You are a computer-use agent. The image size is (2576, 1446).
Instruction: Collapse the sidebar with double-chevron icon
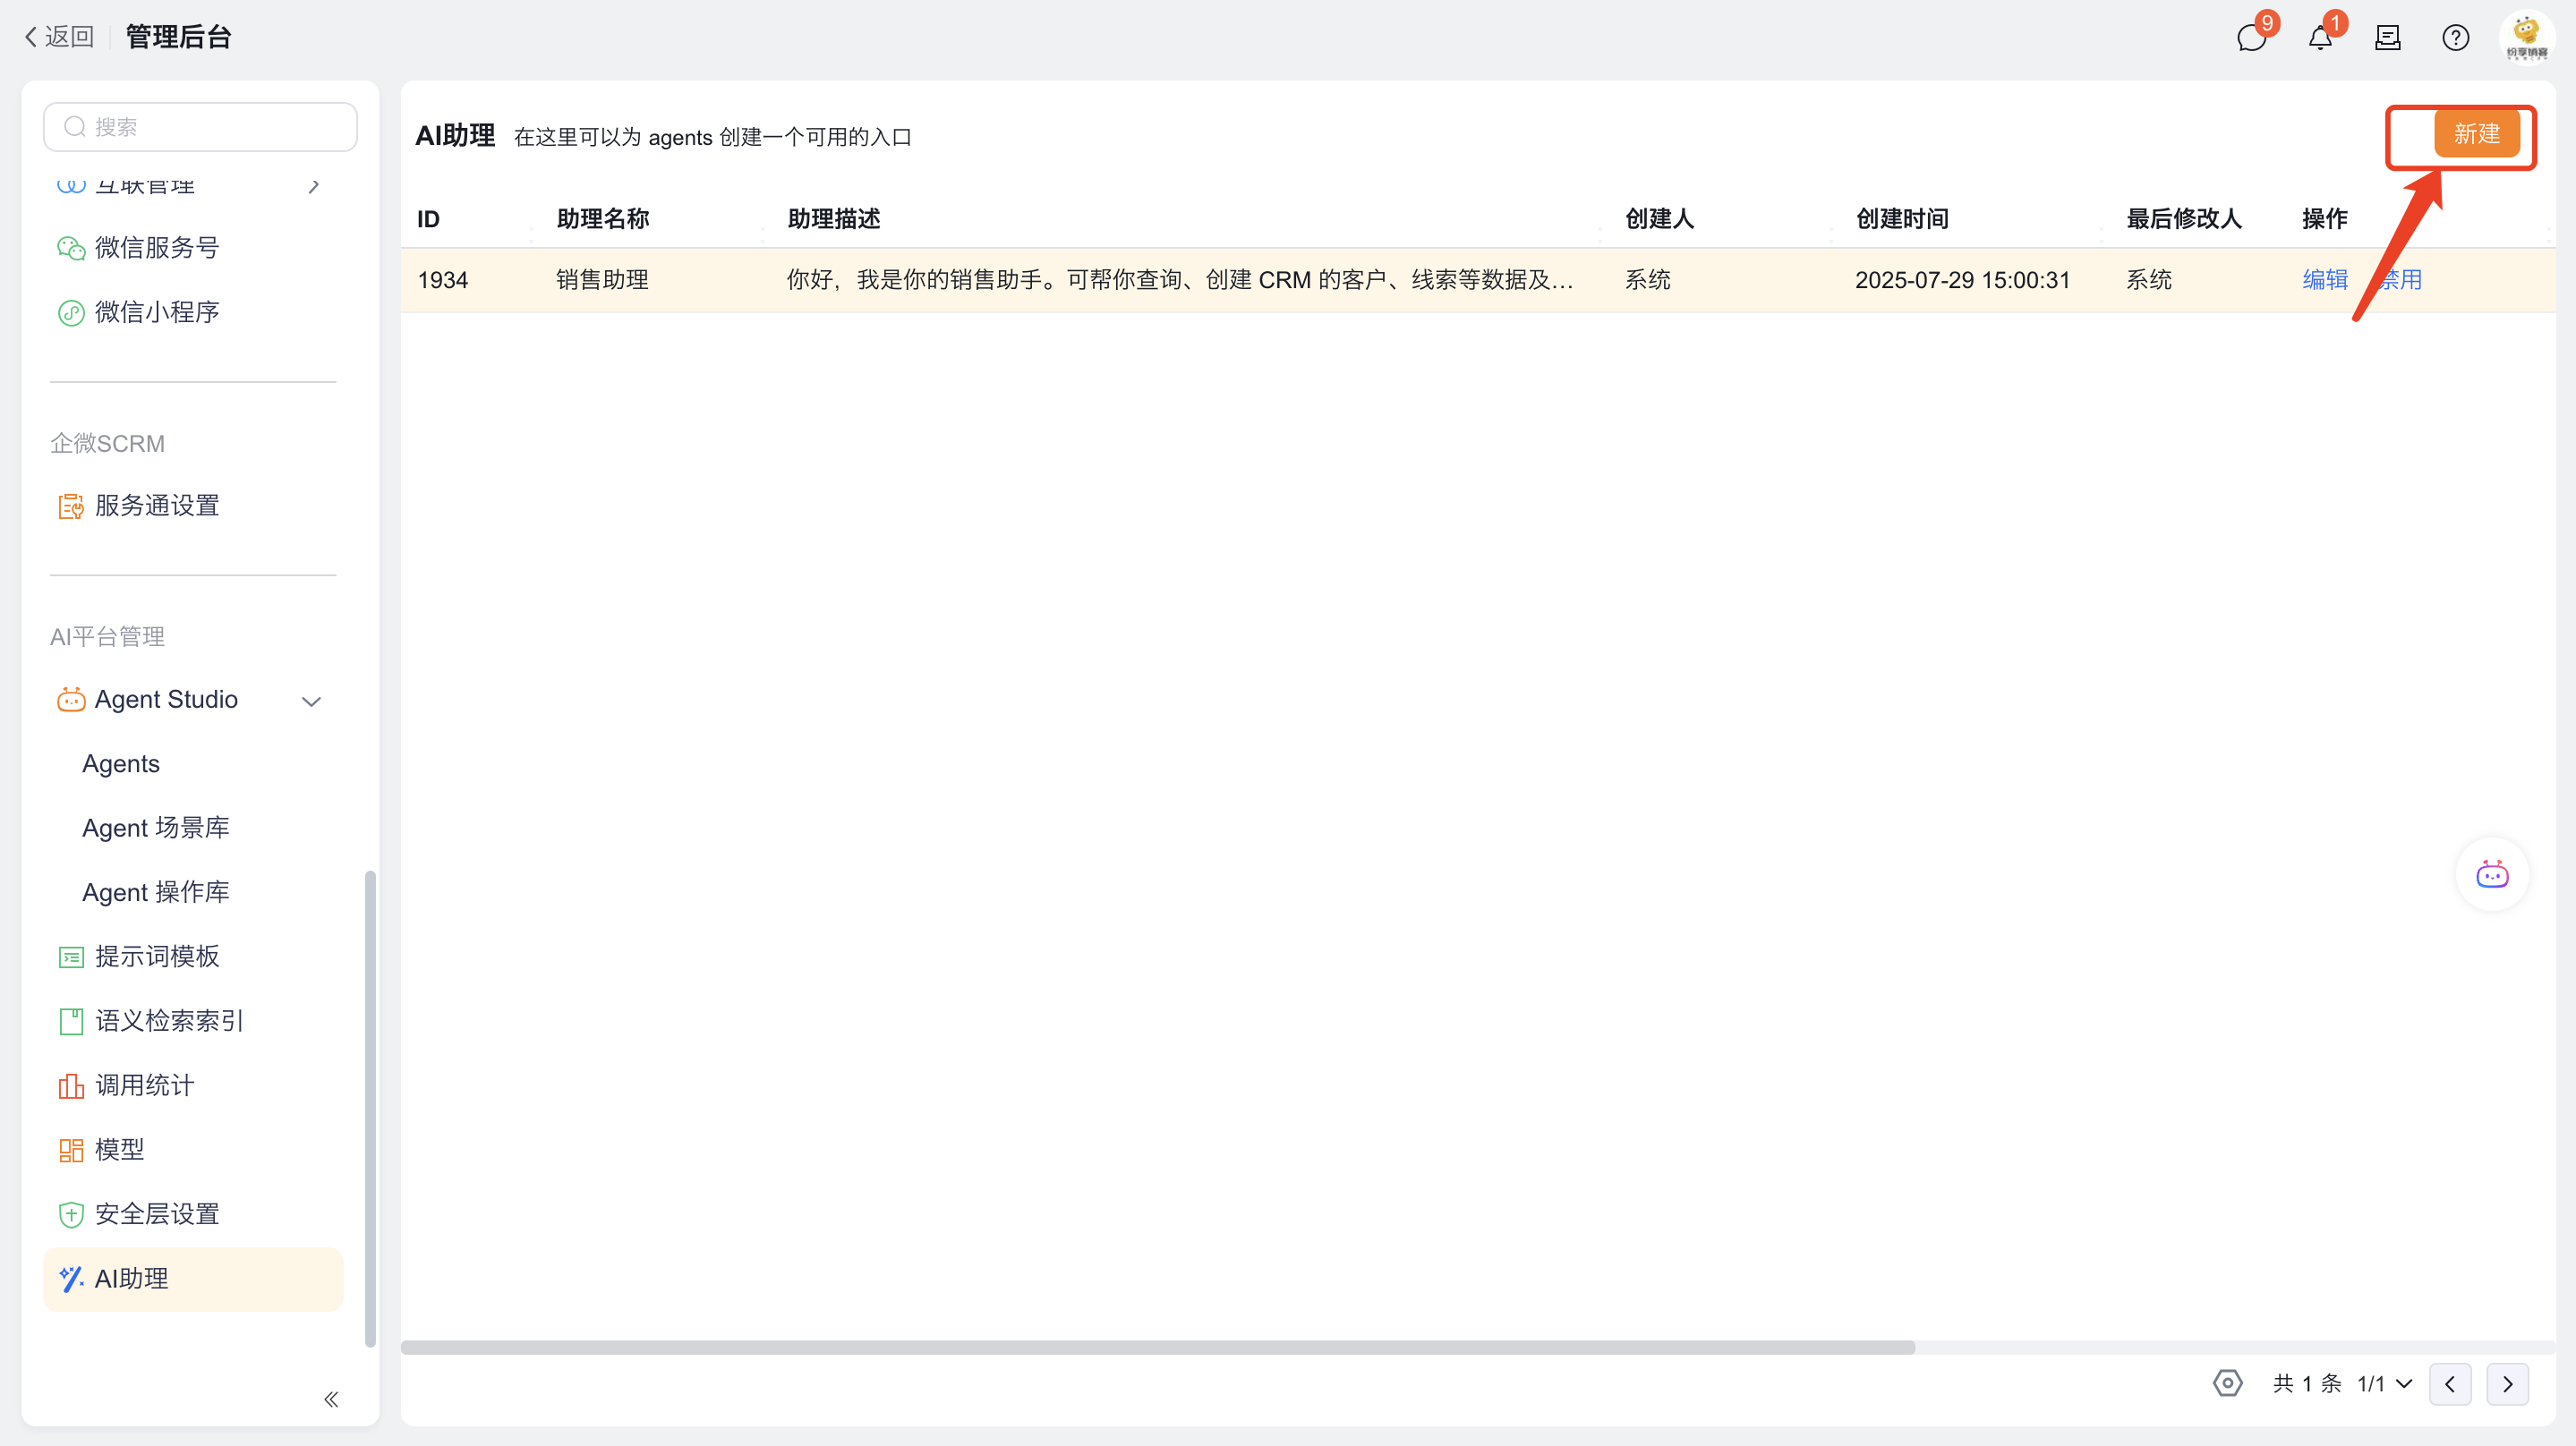click(x=331, y=1399)
